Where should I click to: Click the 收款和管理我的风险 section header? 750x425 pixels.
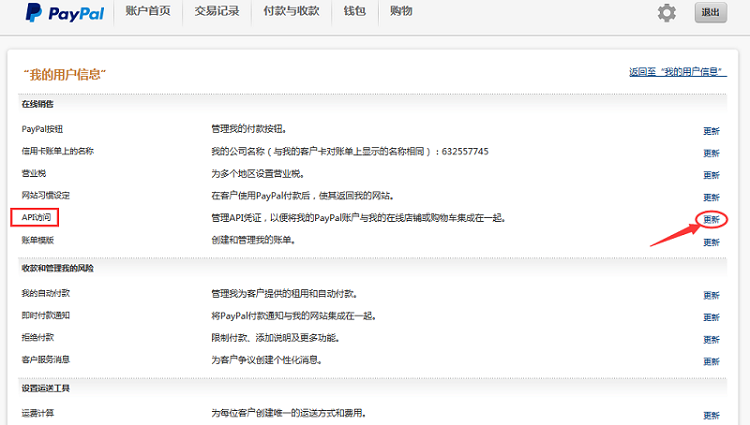[57, 268]
